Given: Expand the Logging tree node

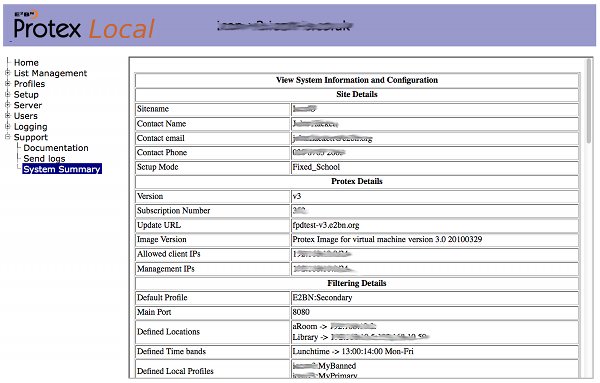Looking at the screenshot, I should pos(8,126).
